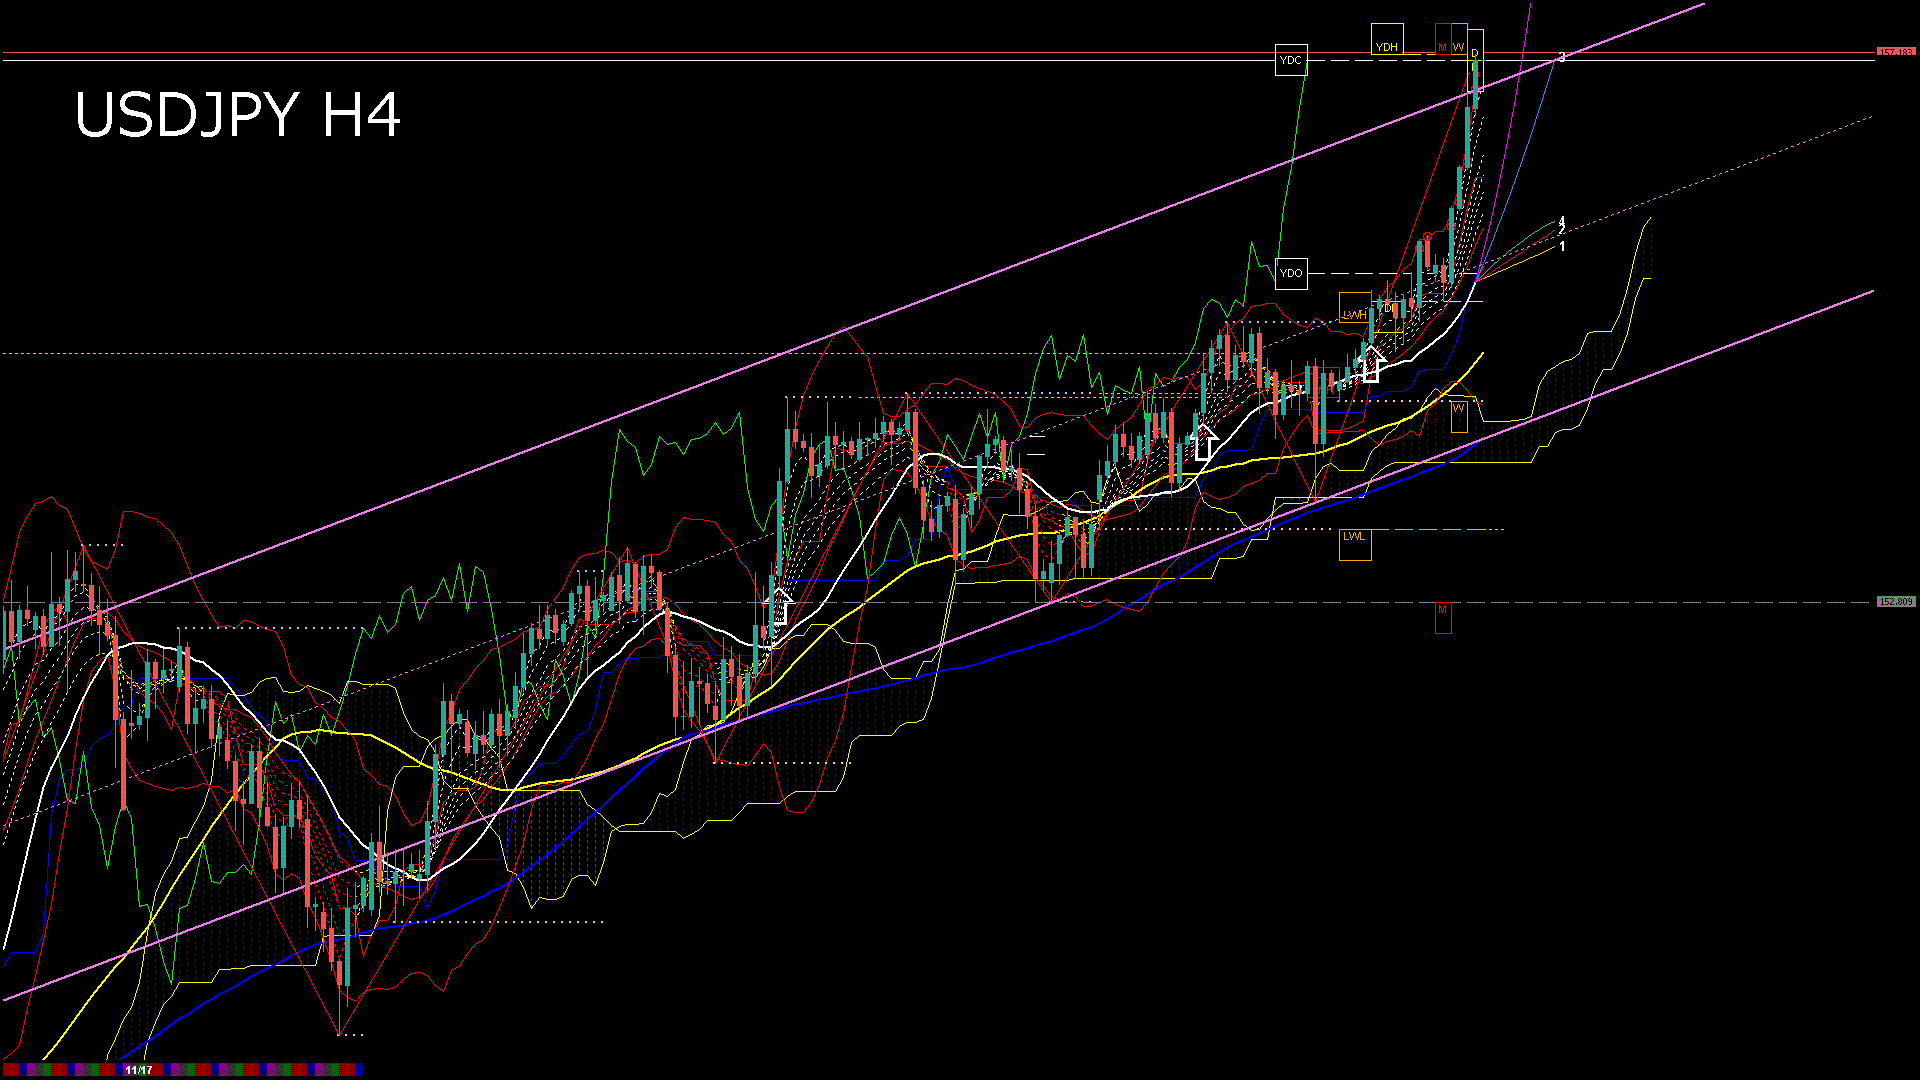1920x1080 pixels.
Task: Select the orange LWH label box
Action: coord(1354,309)
